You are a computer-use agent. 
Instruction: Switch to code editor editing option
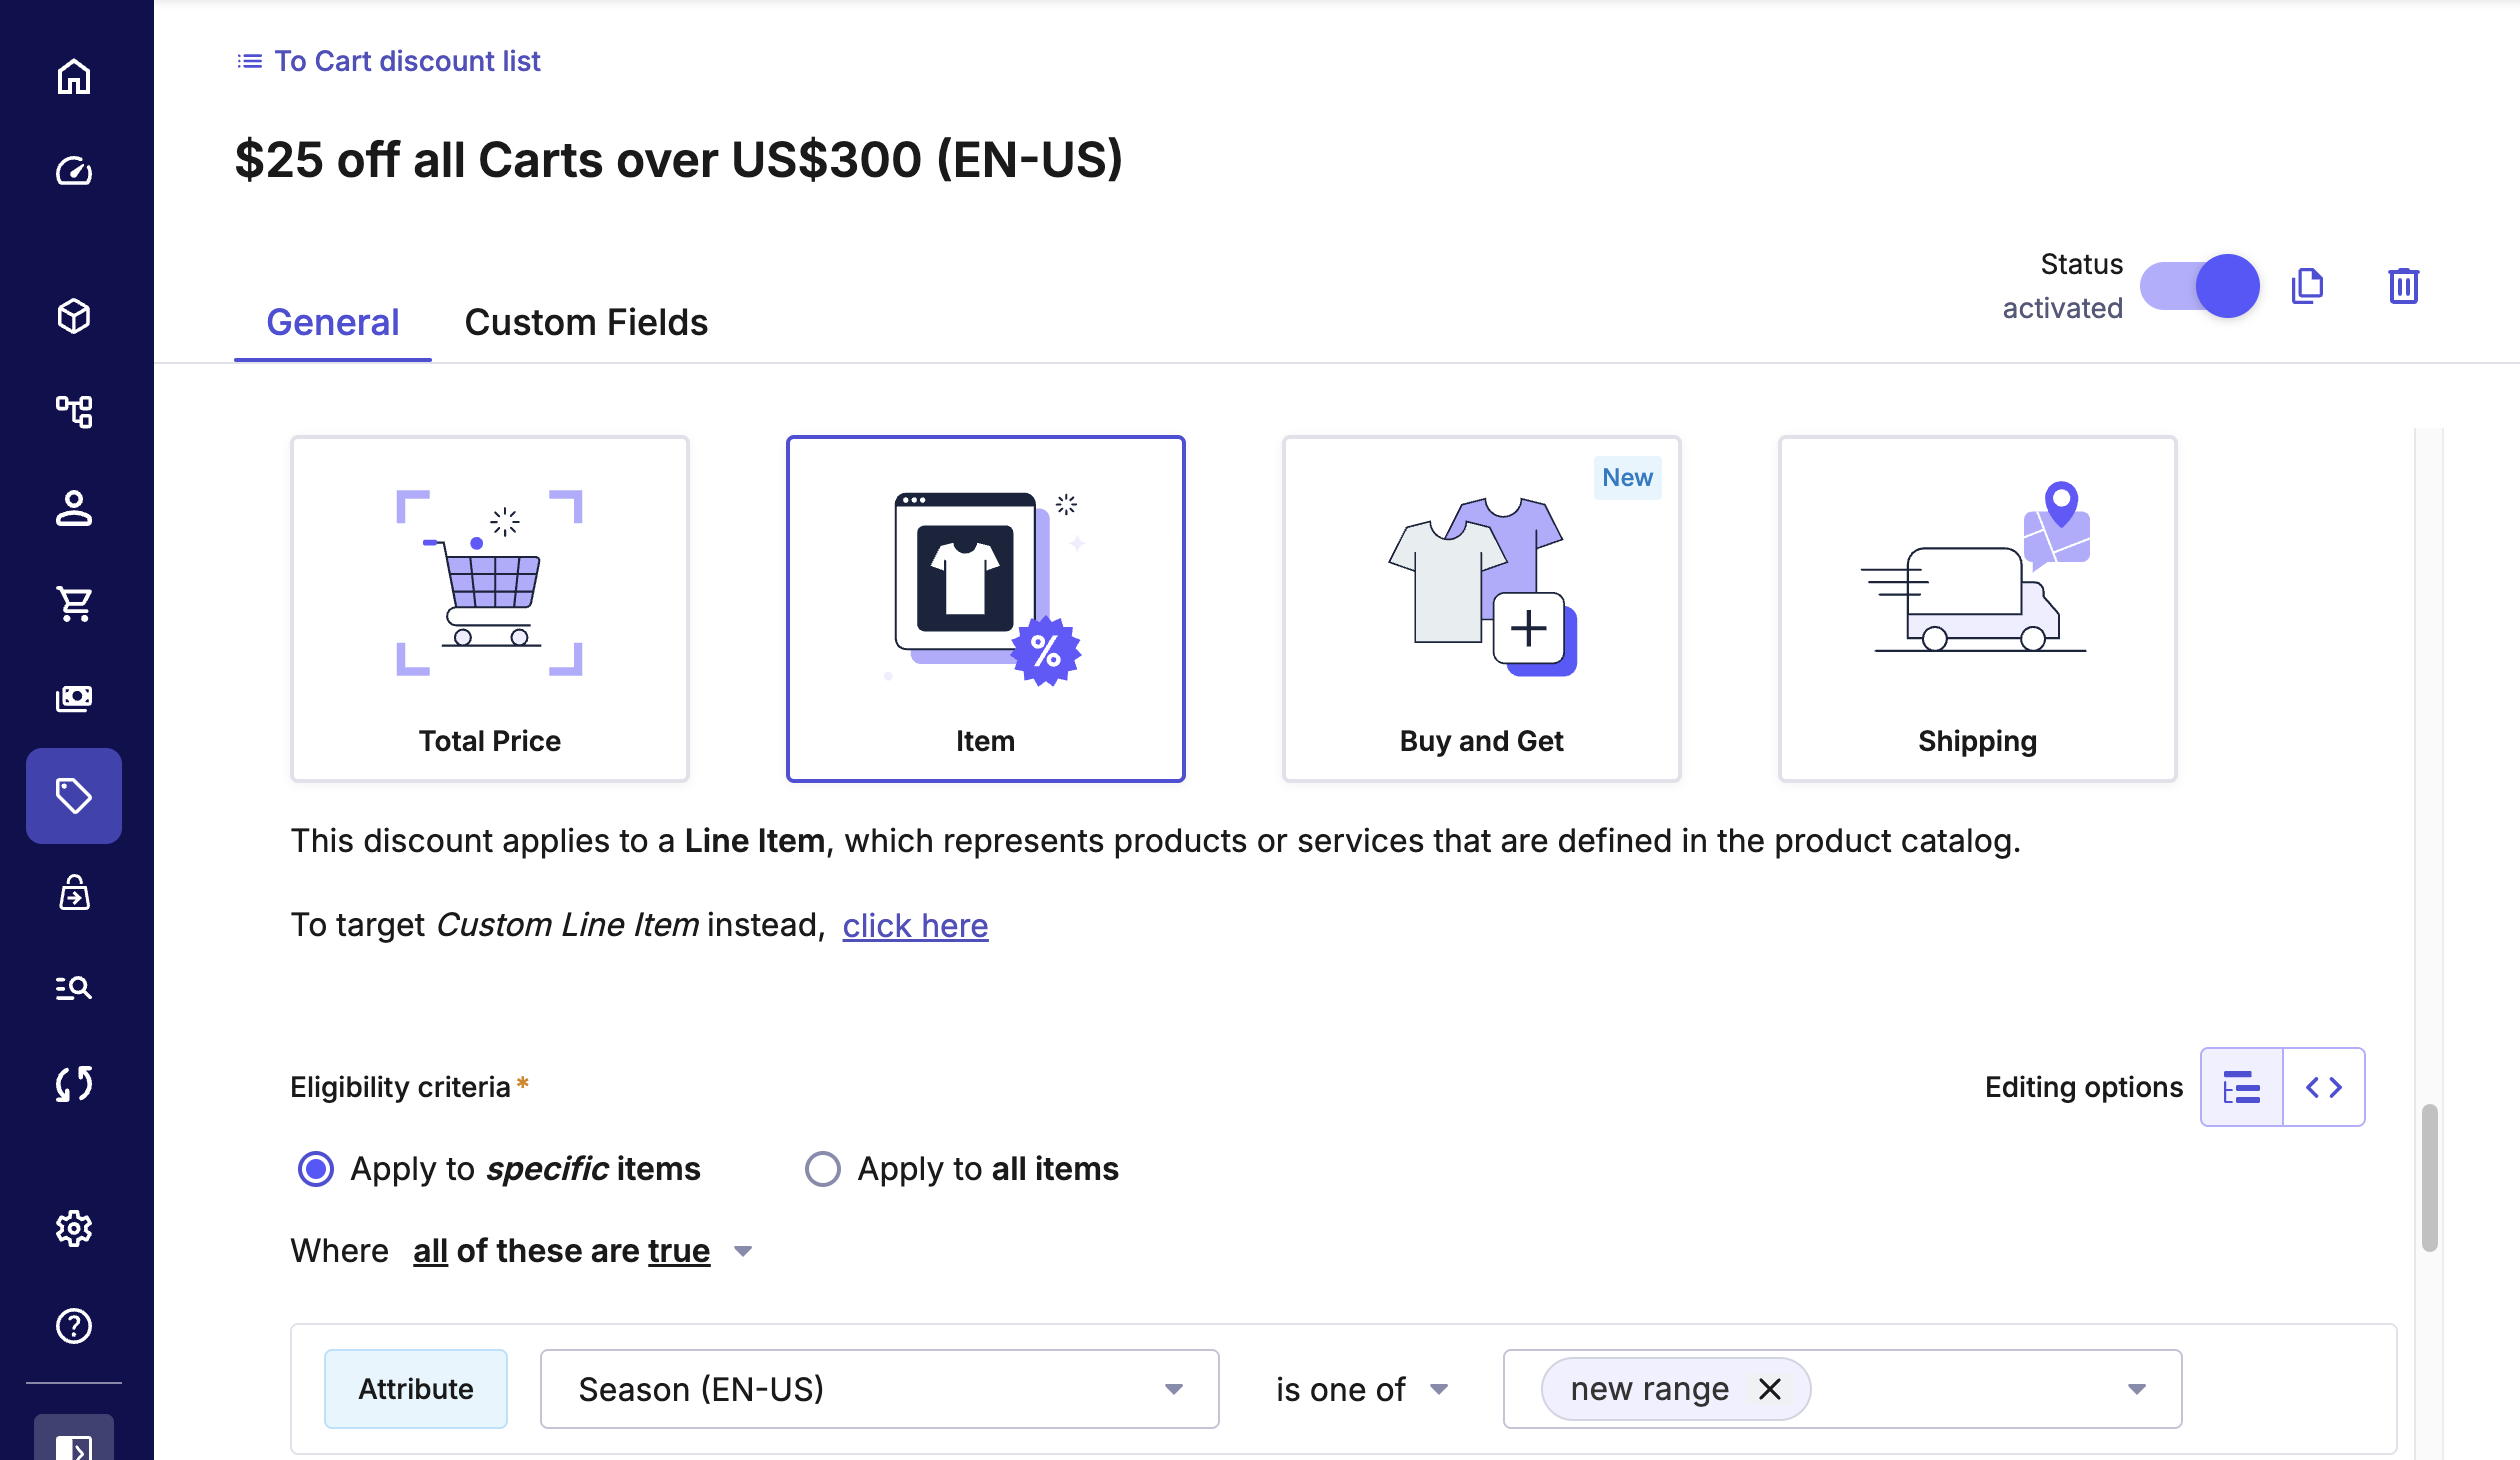tap(2324, 1087)
